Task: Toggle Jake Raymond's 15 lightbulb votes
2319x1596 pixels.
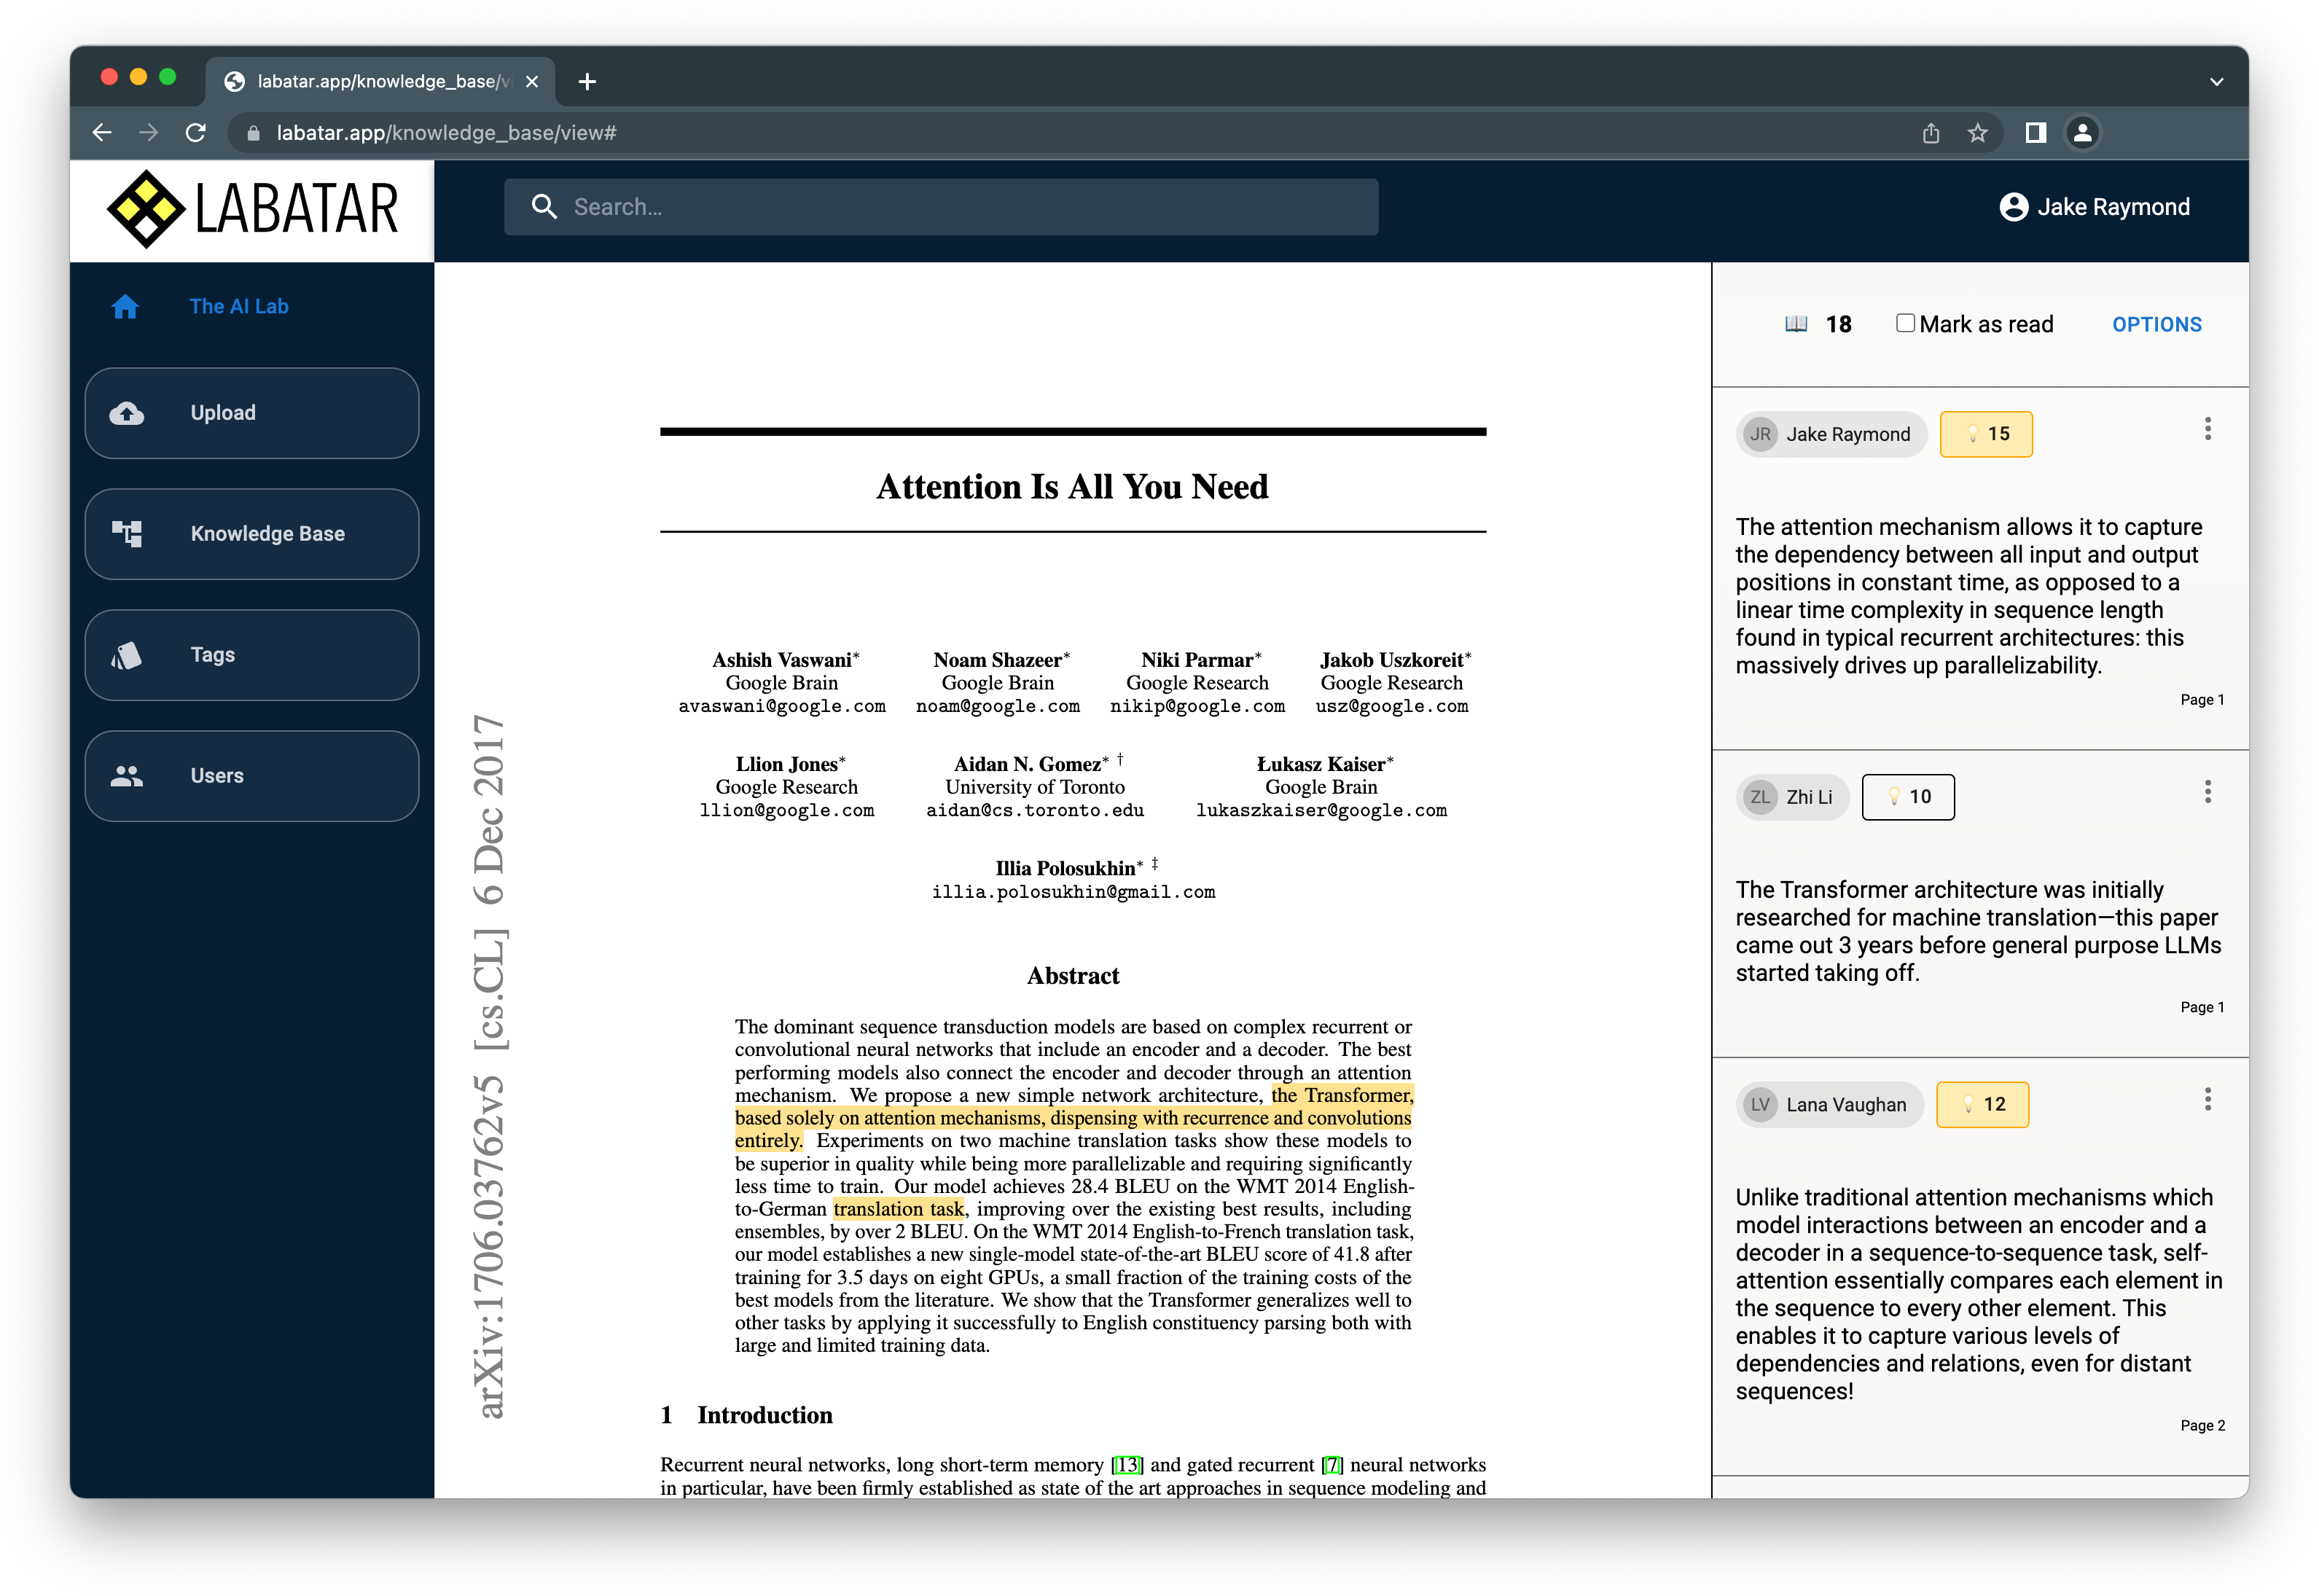Action: click(x=1986, y=434)
